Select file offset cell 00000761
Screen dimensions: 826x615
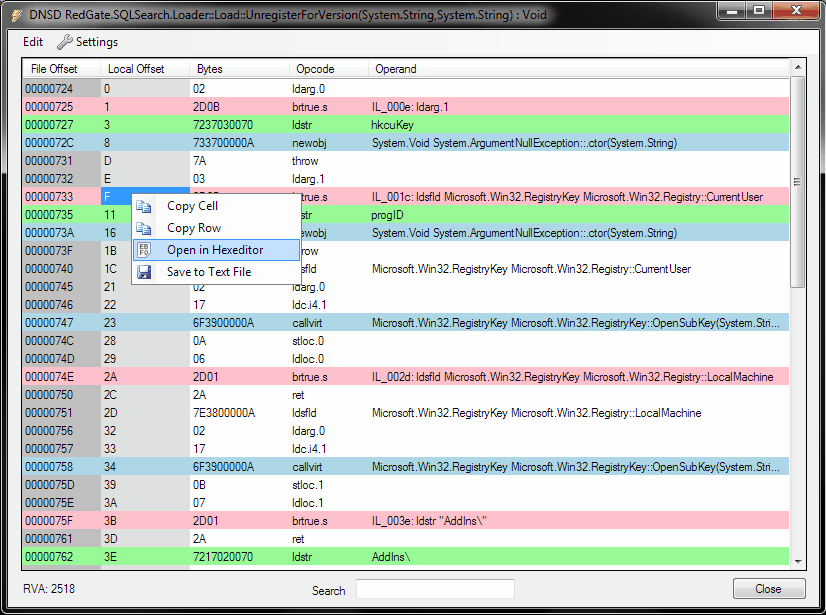tap(62, 539)
